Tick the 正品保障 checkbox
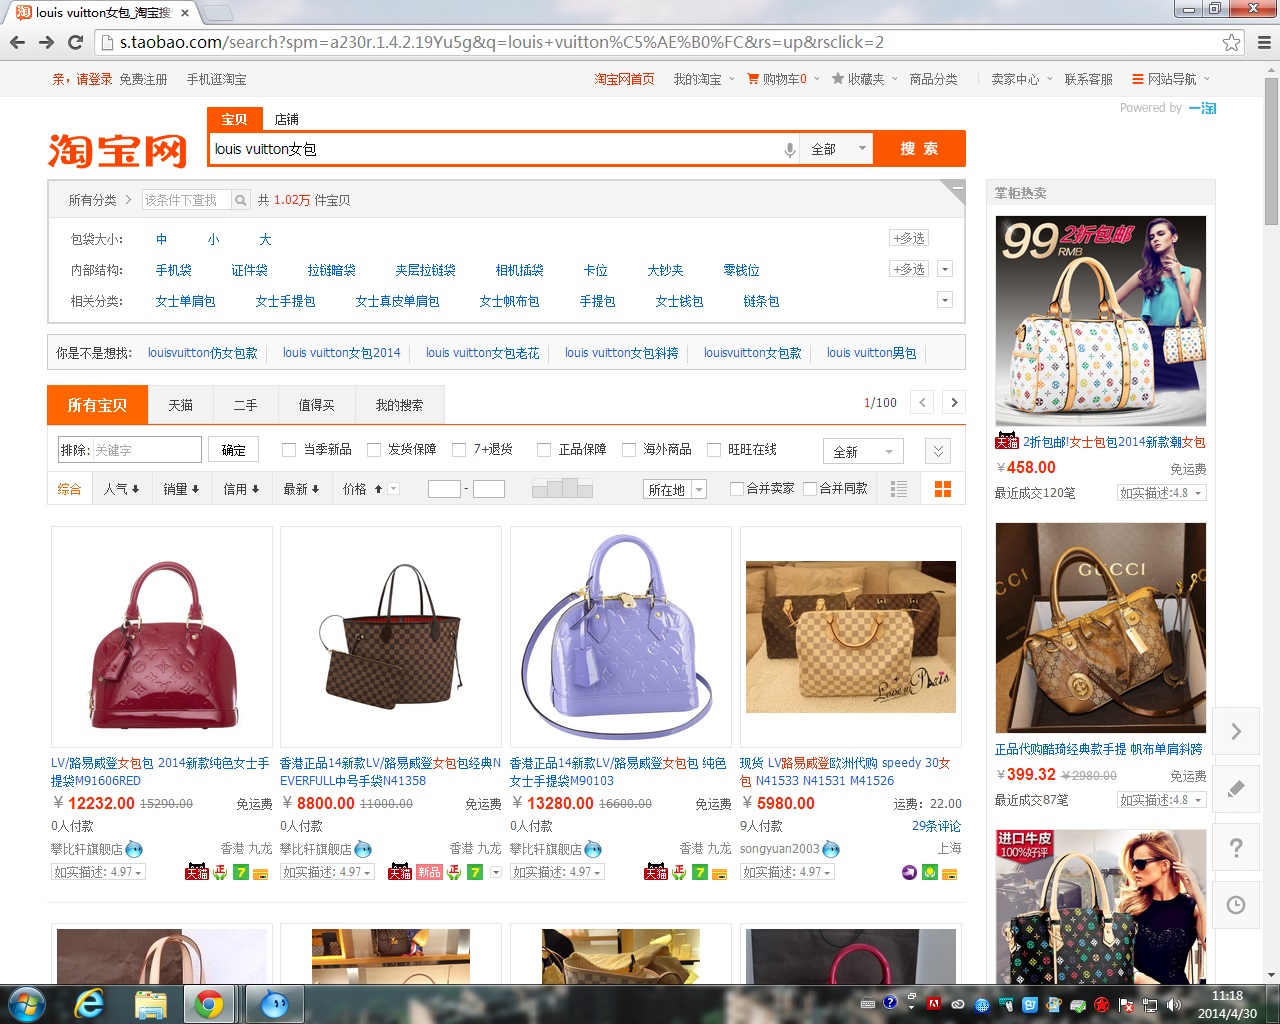The image size is (1280, 1024). (544, 450)
